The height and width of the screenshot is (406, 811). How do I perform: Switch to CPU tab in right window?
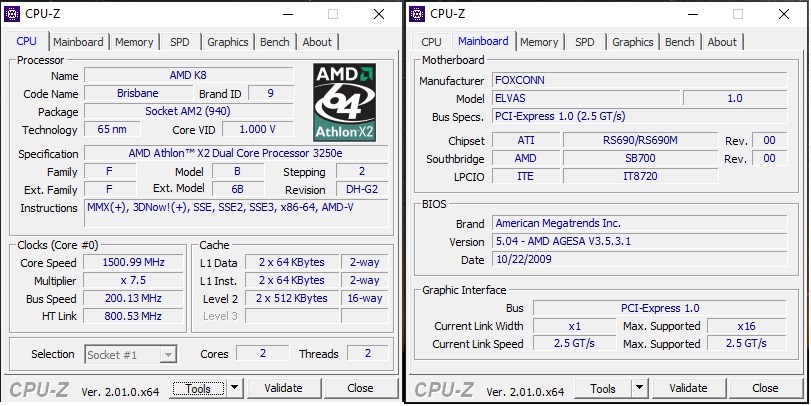(431, 42)
